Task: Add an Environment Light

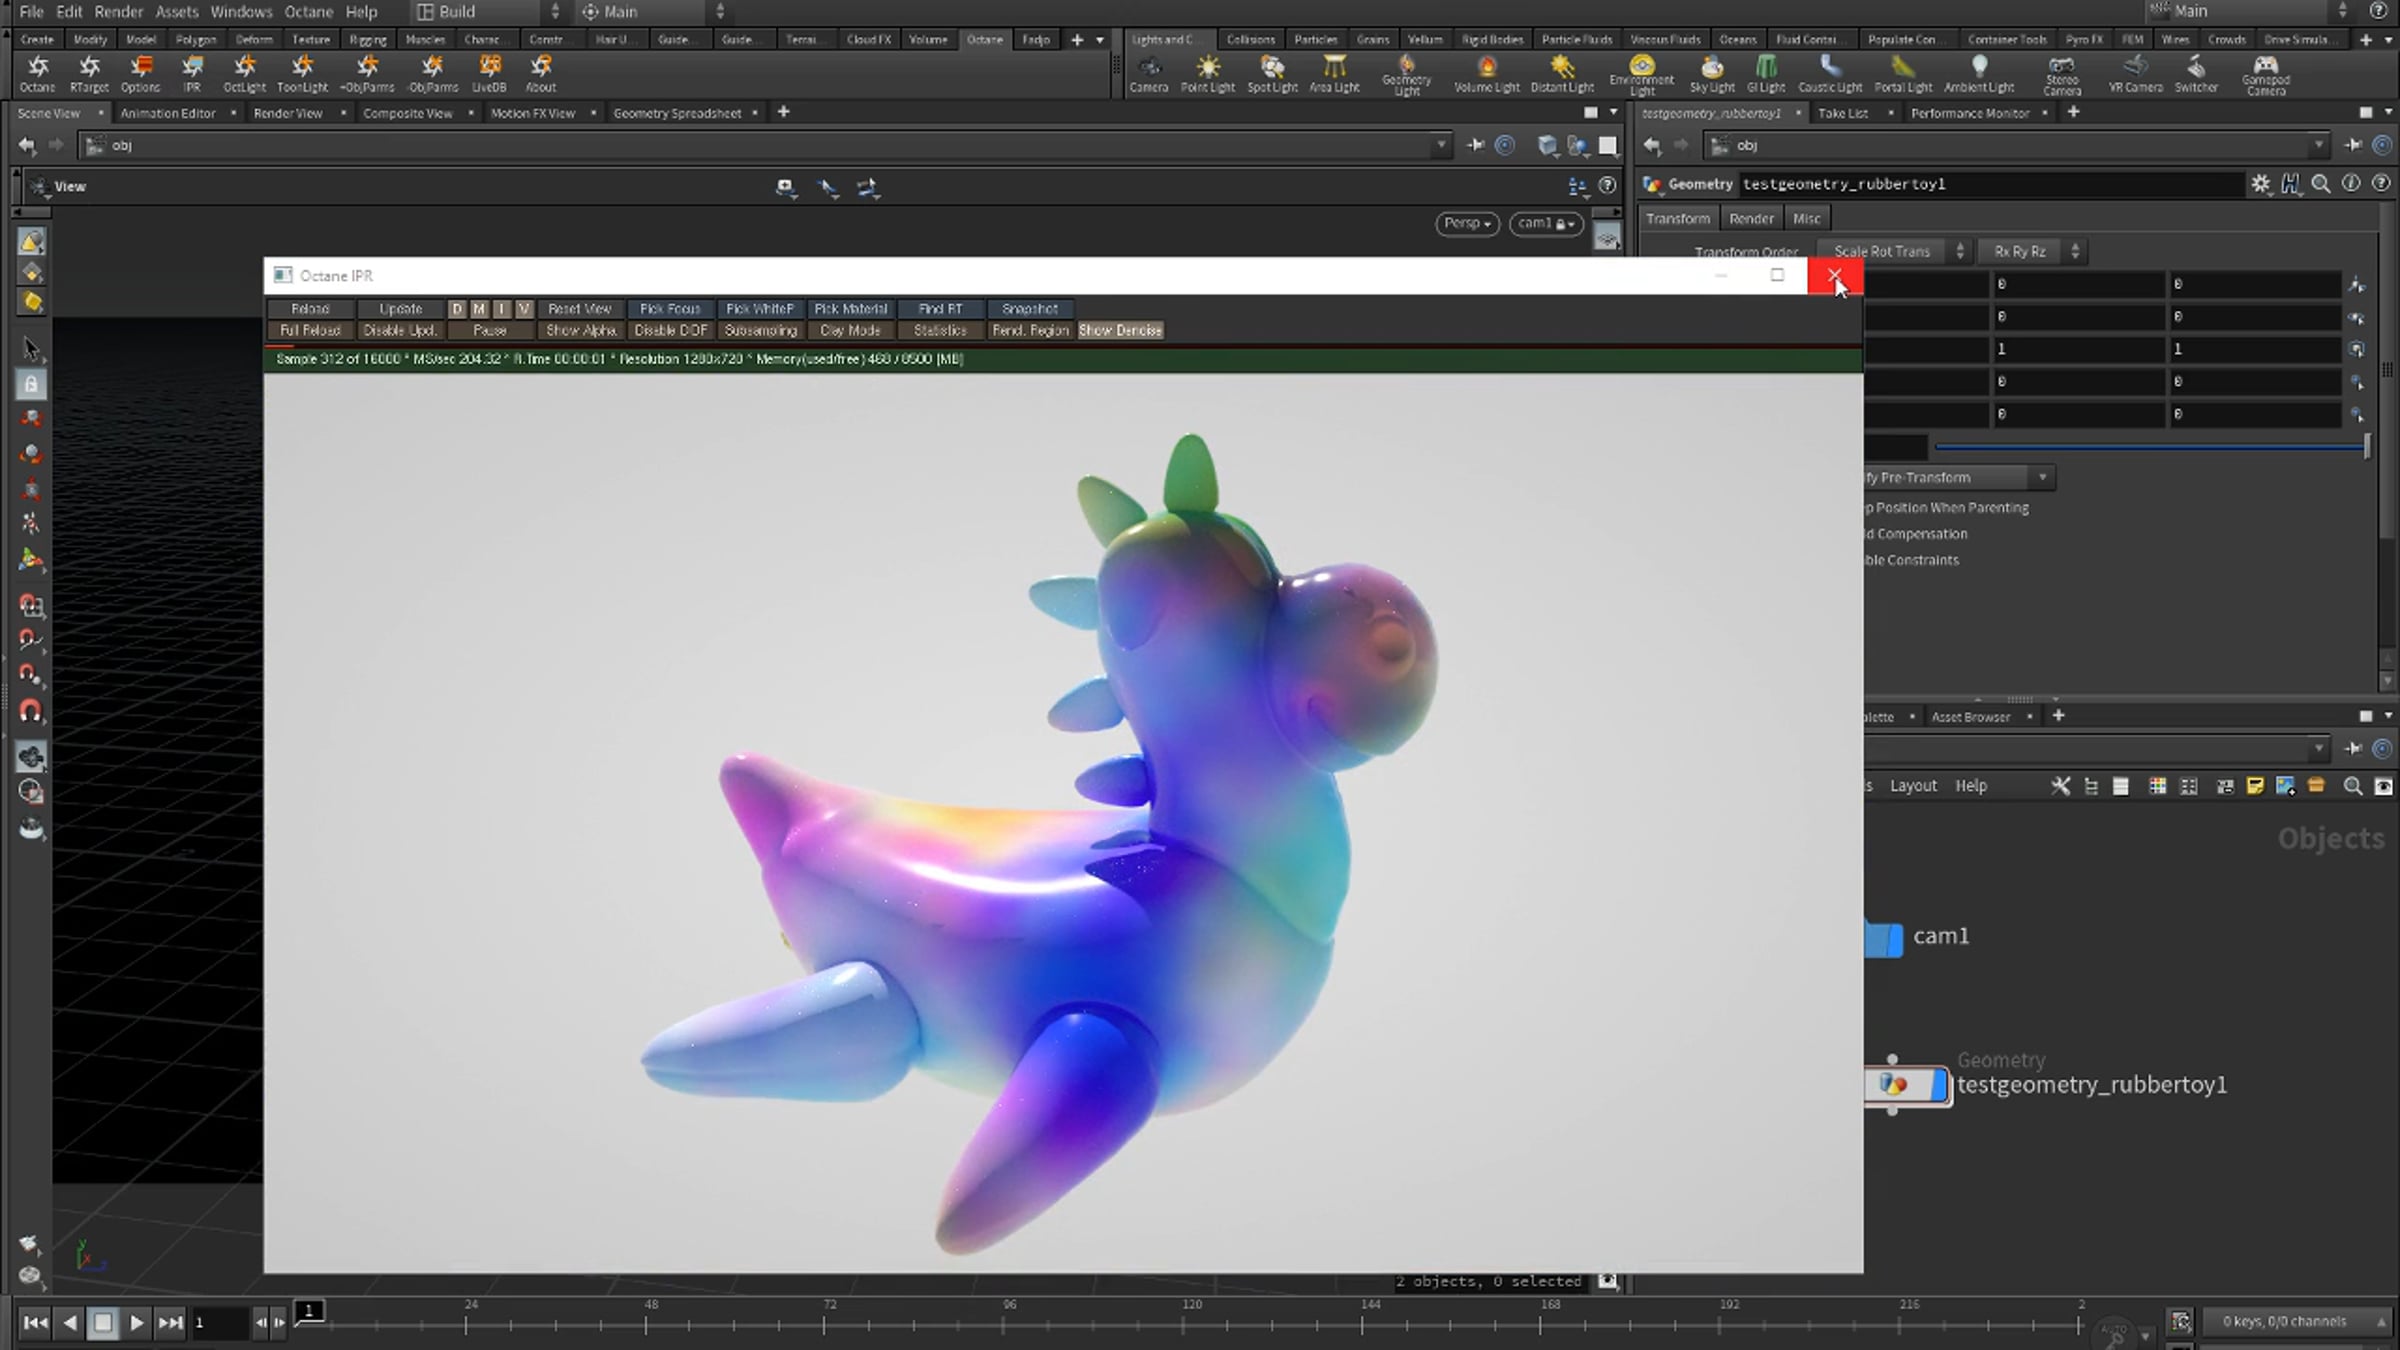Action: (x=1641, y=75)
